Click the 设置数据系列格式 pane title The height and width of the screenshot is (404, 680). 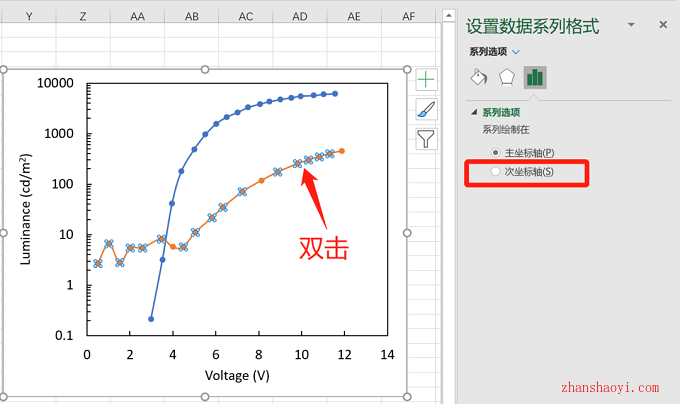pyautogui.click(x=533, y=26)
